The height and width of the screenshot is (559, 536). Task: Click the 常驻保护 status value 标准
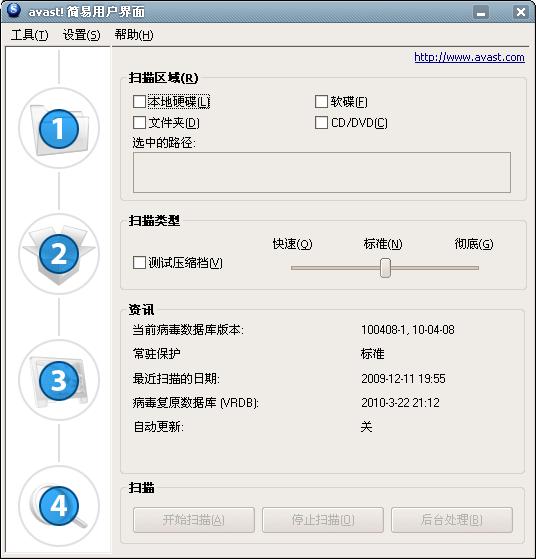(x=373, y=354)
